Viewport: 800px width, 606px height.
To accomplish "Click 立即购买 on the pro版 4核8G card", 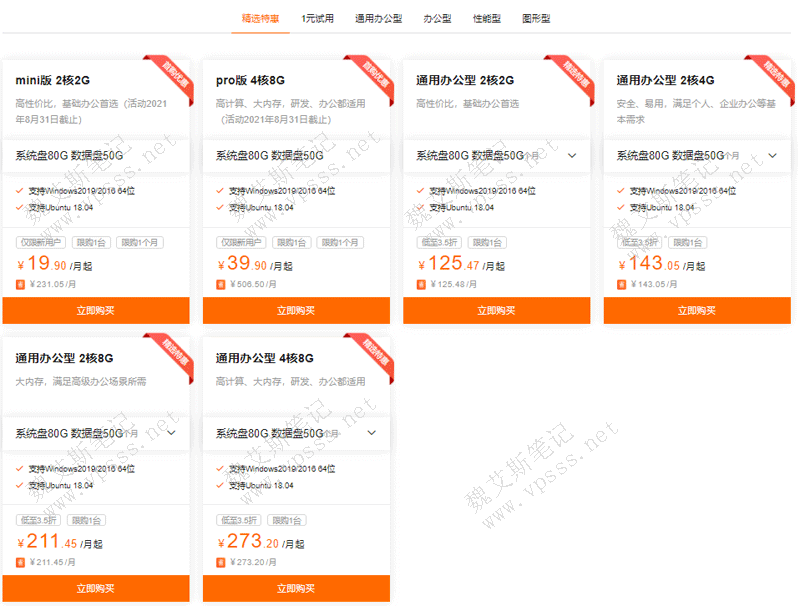I will coord(296,311).
